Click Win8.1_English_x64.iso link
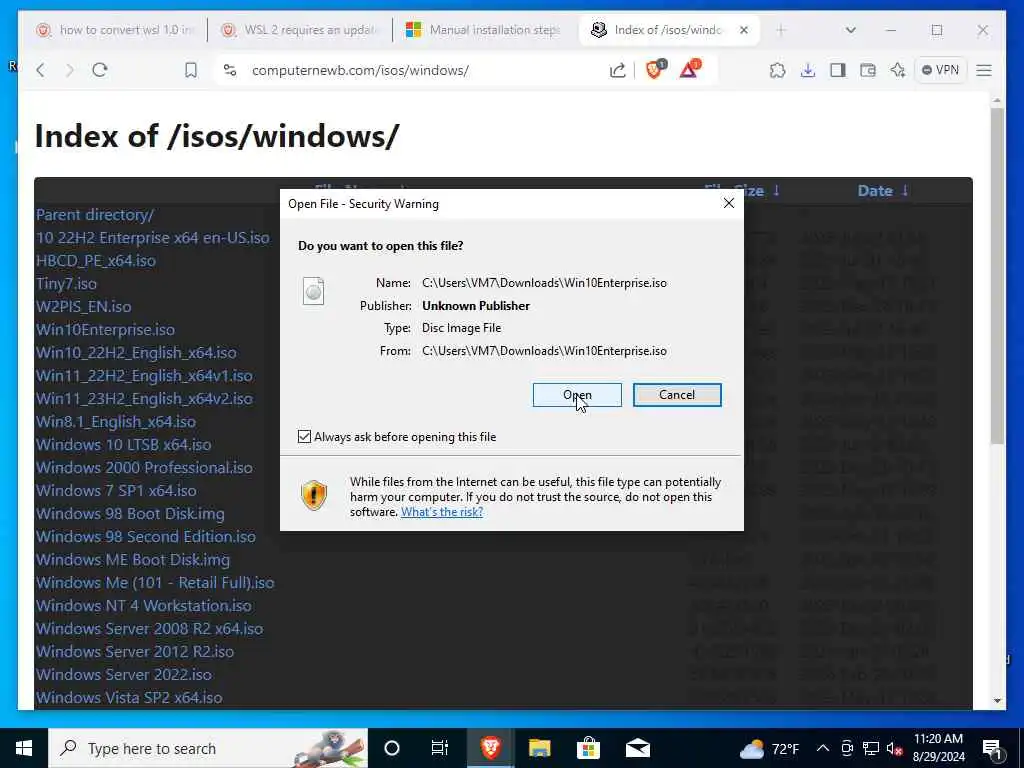1024x768 pixels. (116, 422)
